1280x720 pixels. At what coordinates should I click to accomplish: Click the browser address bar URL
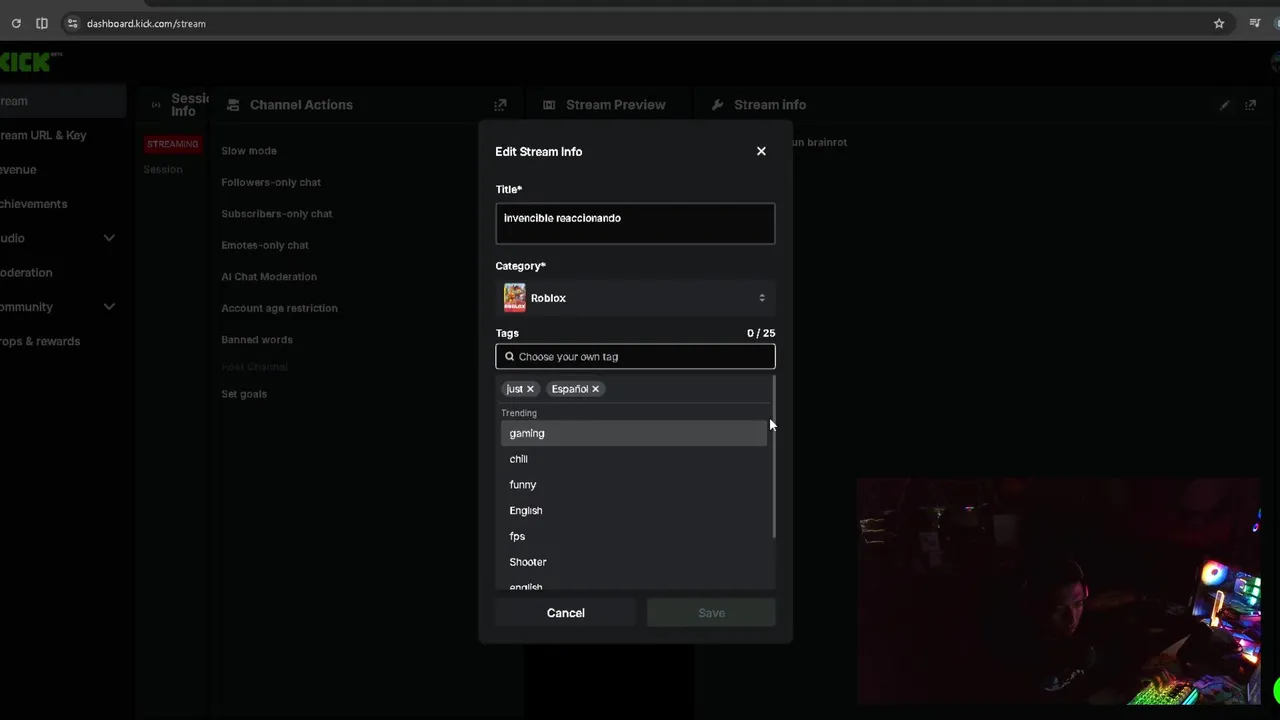tap(146, 23)
